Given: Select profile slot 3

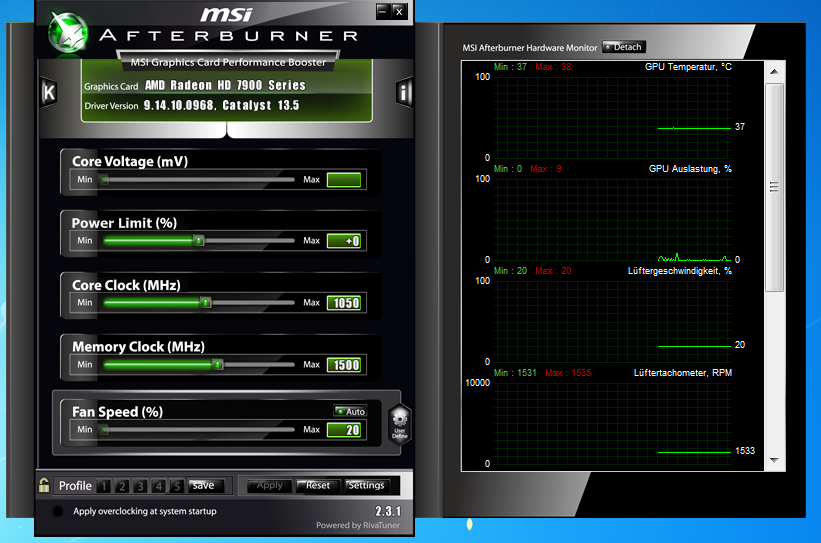Looking at the screenshot, I should (140, 486).
